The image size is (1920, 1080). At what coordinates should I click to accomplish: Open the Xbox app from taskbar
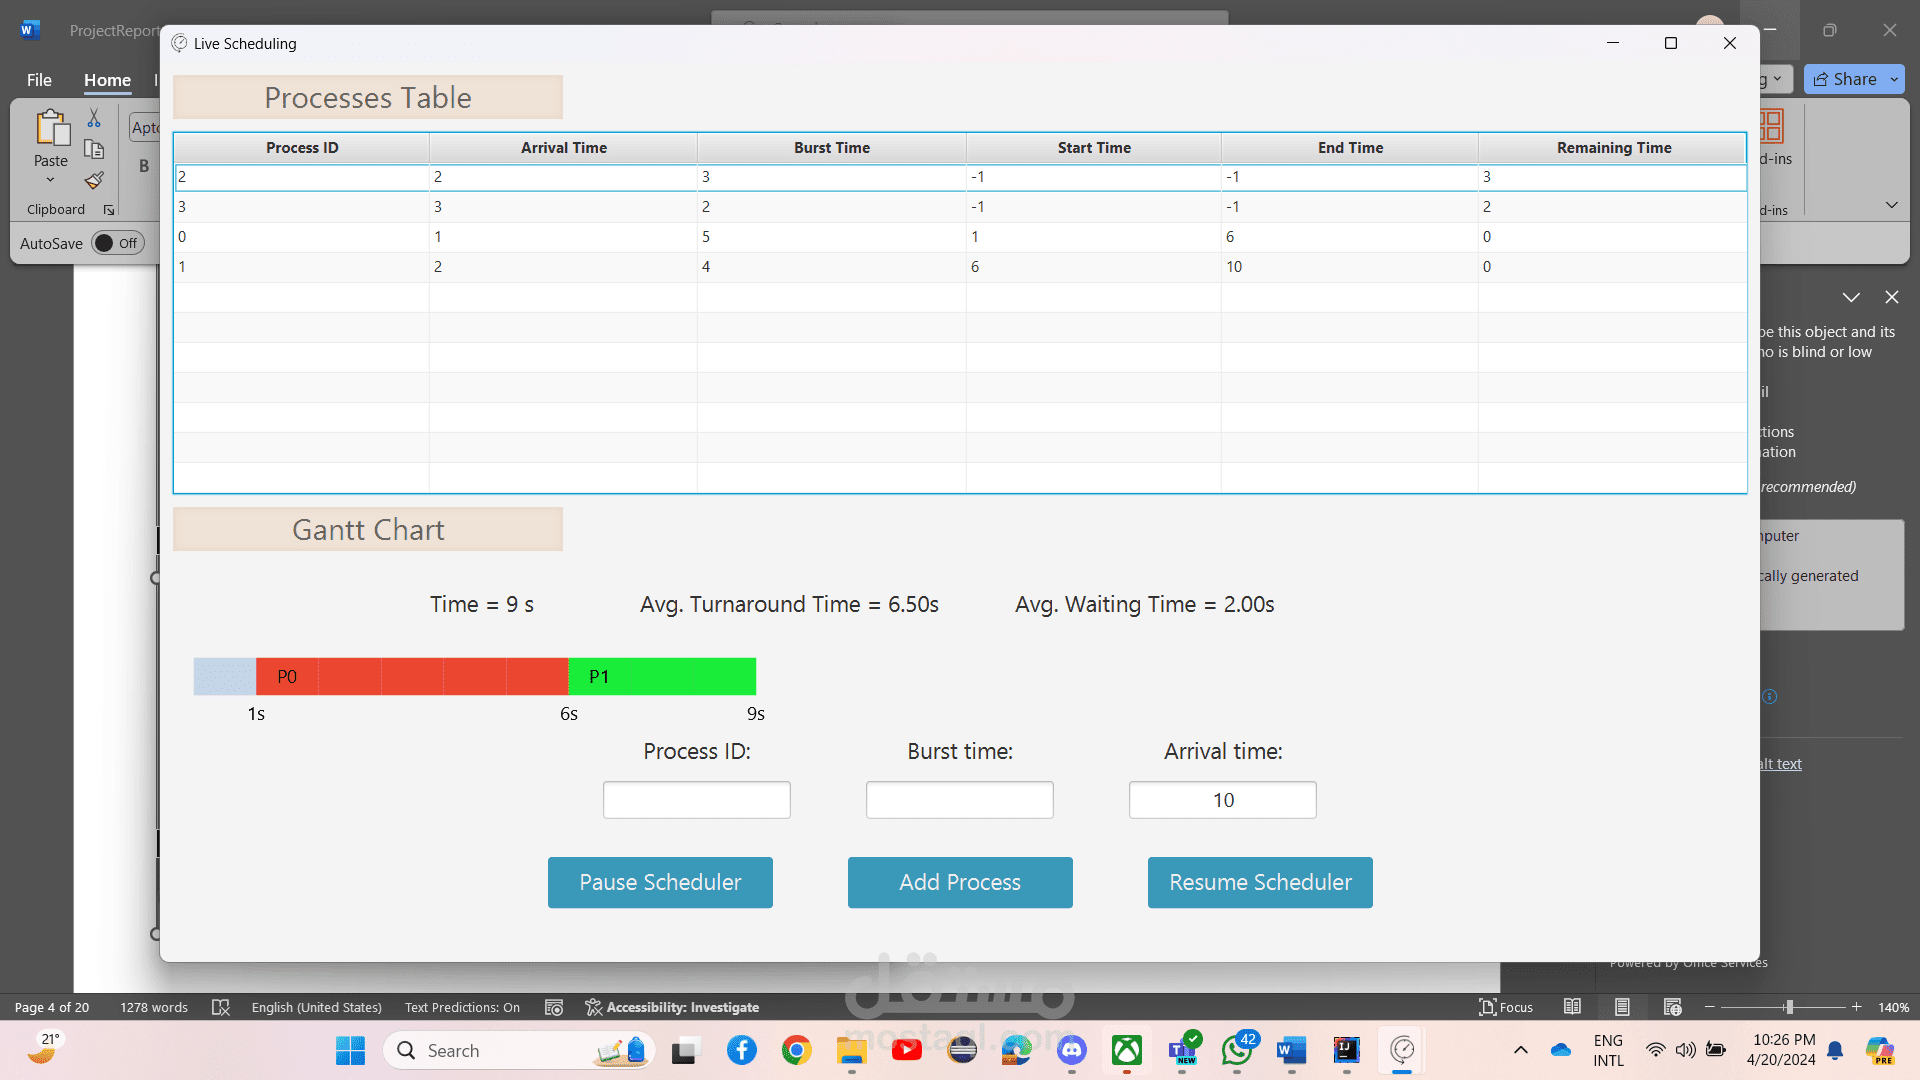1127,1050
